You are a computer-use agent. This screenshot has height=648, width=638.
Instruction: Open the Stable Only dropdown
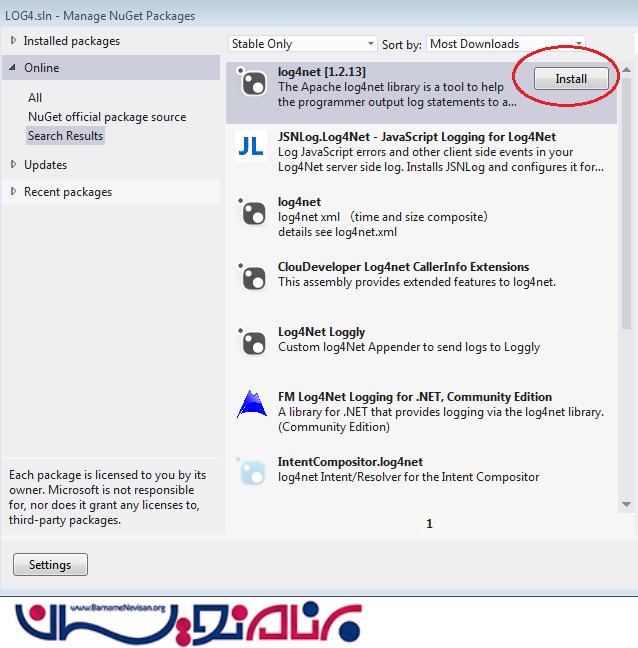click(x=302, y=44)
